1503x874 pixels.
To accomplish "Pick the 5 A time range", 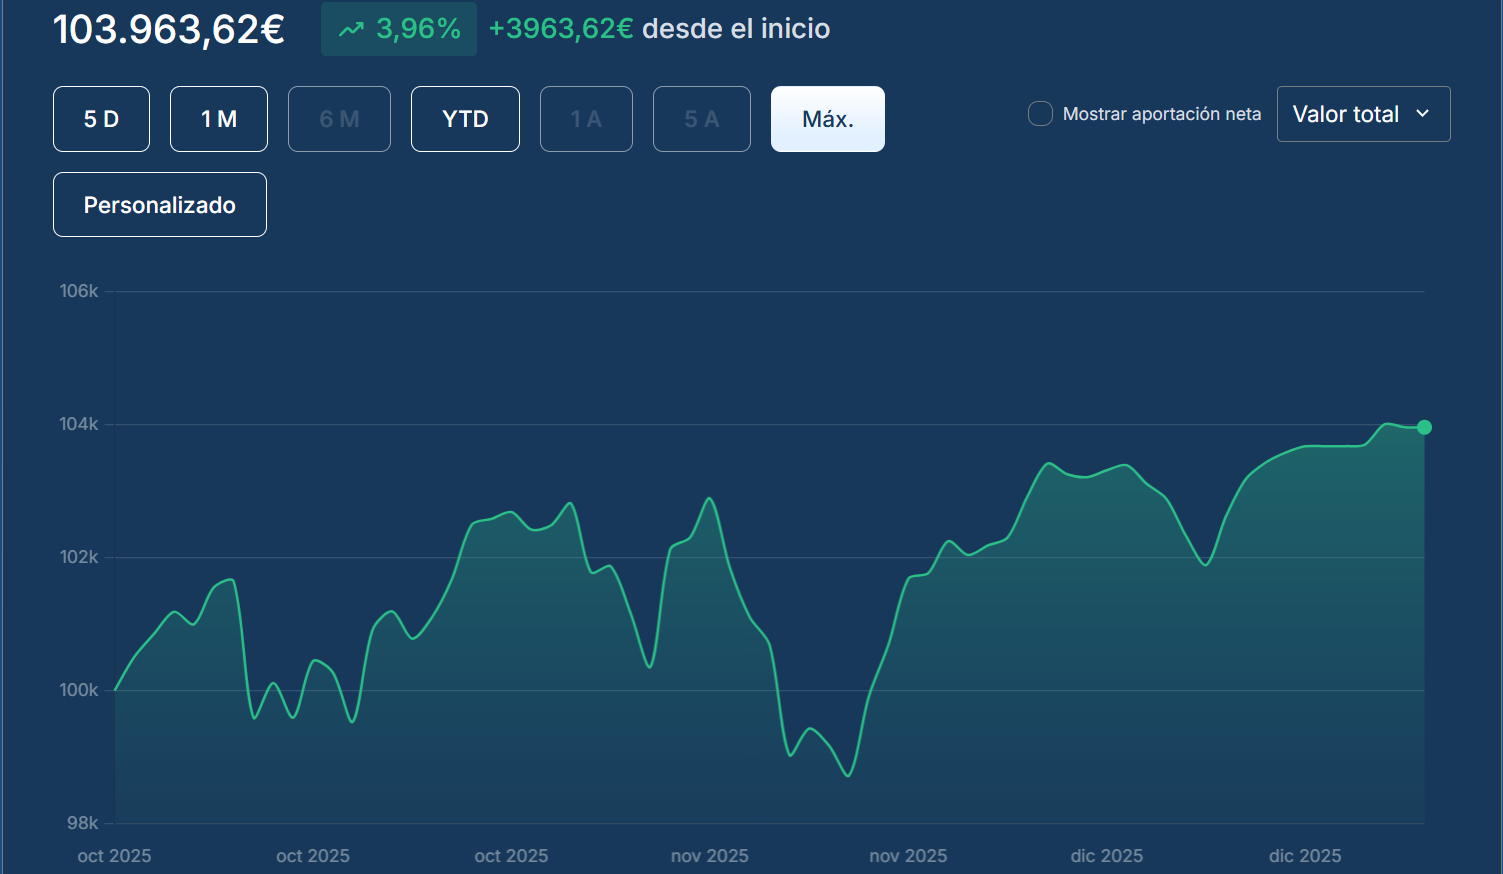I will pos(701,119).
